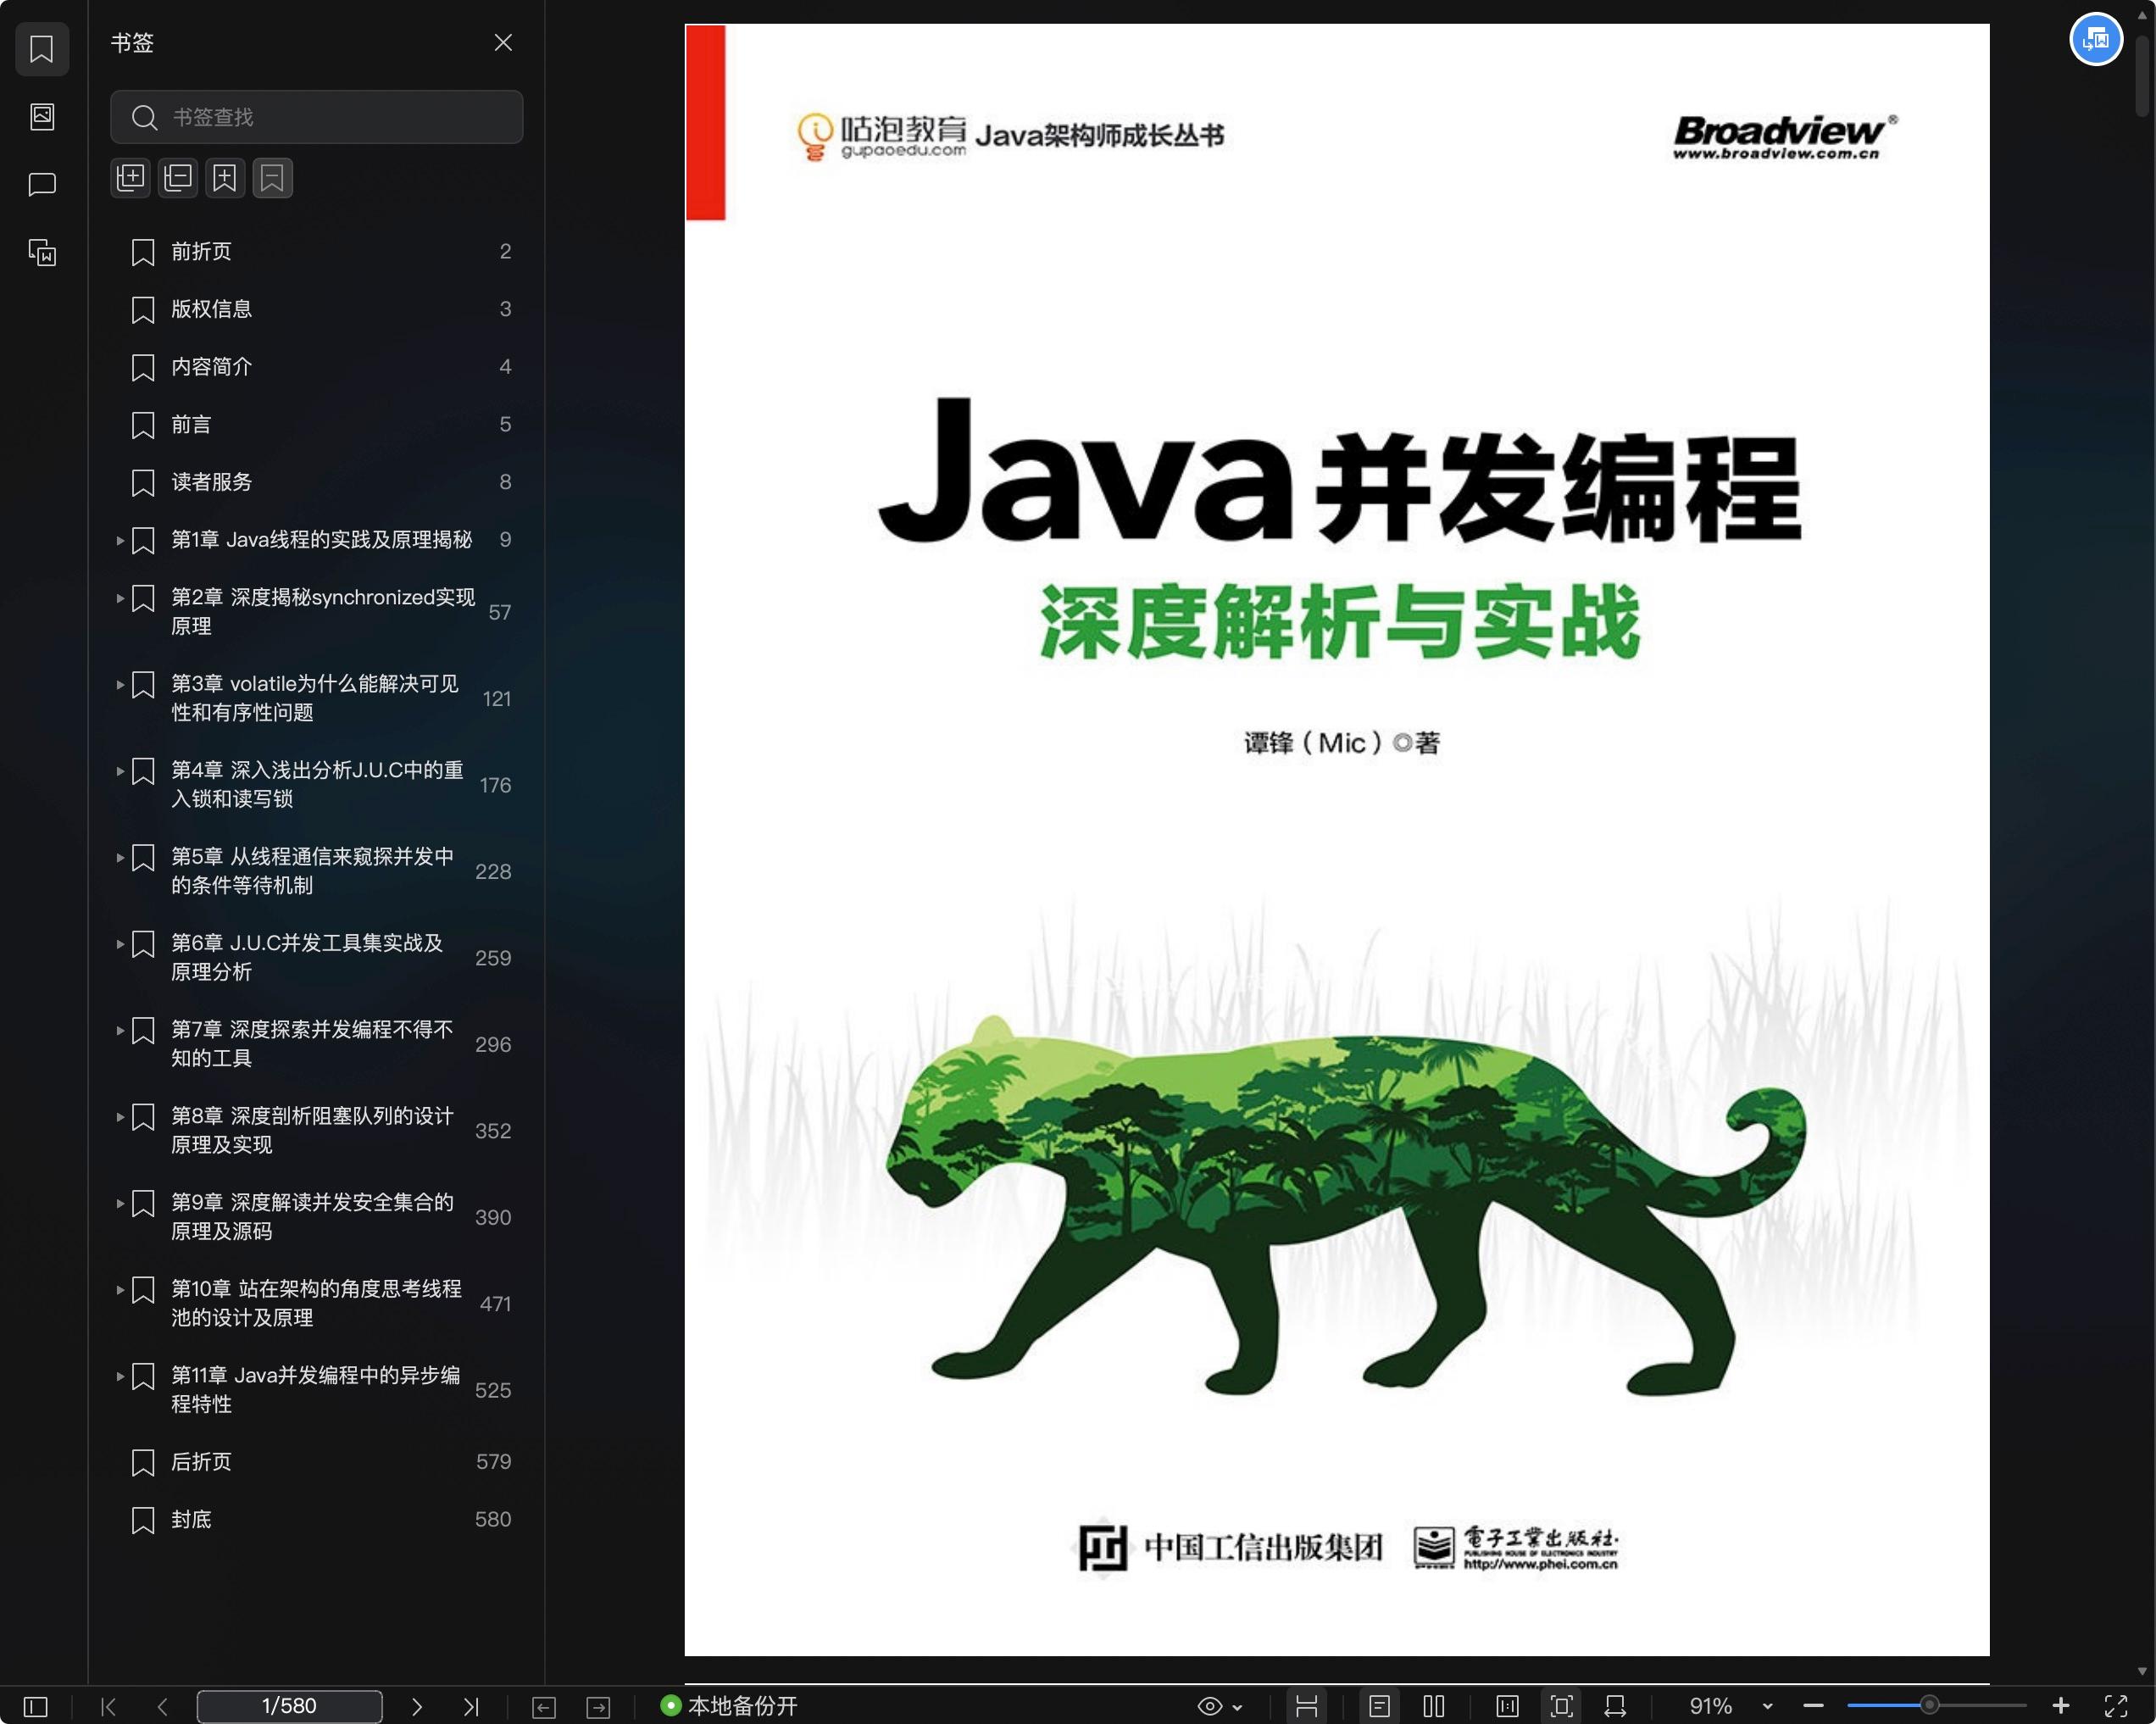Focus the 书签查找 search field
This screenshot has width=2156, height=1724.
pos(316,117)
